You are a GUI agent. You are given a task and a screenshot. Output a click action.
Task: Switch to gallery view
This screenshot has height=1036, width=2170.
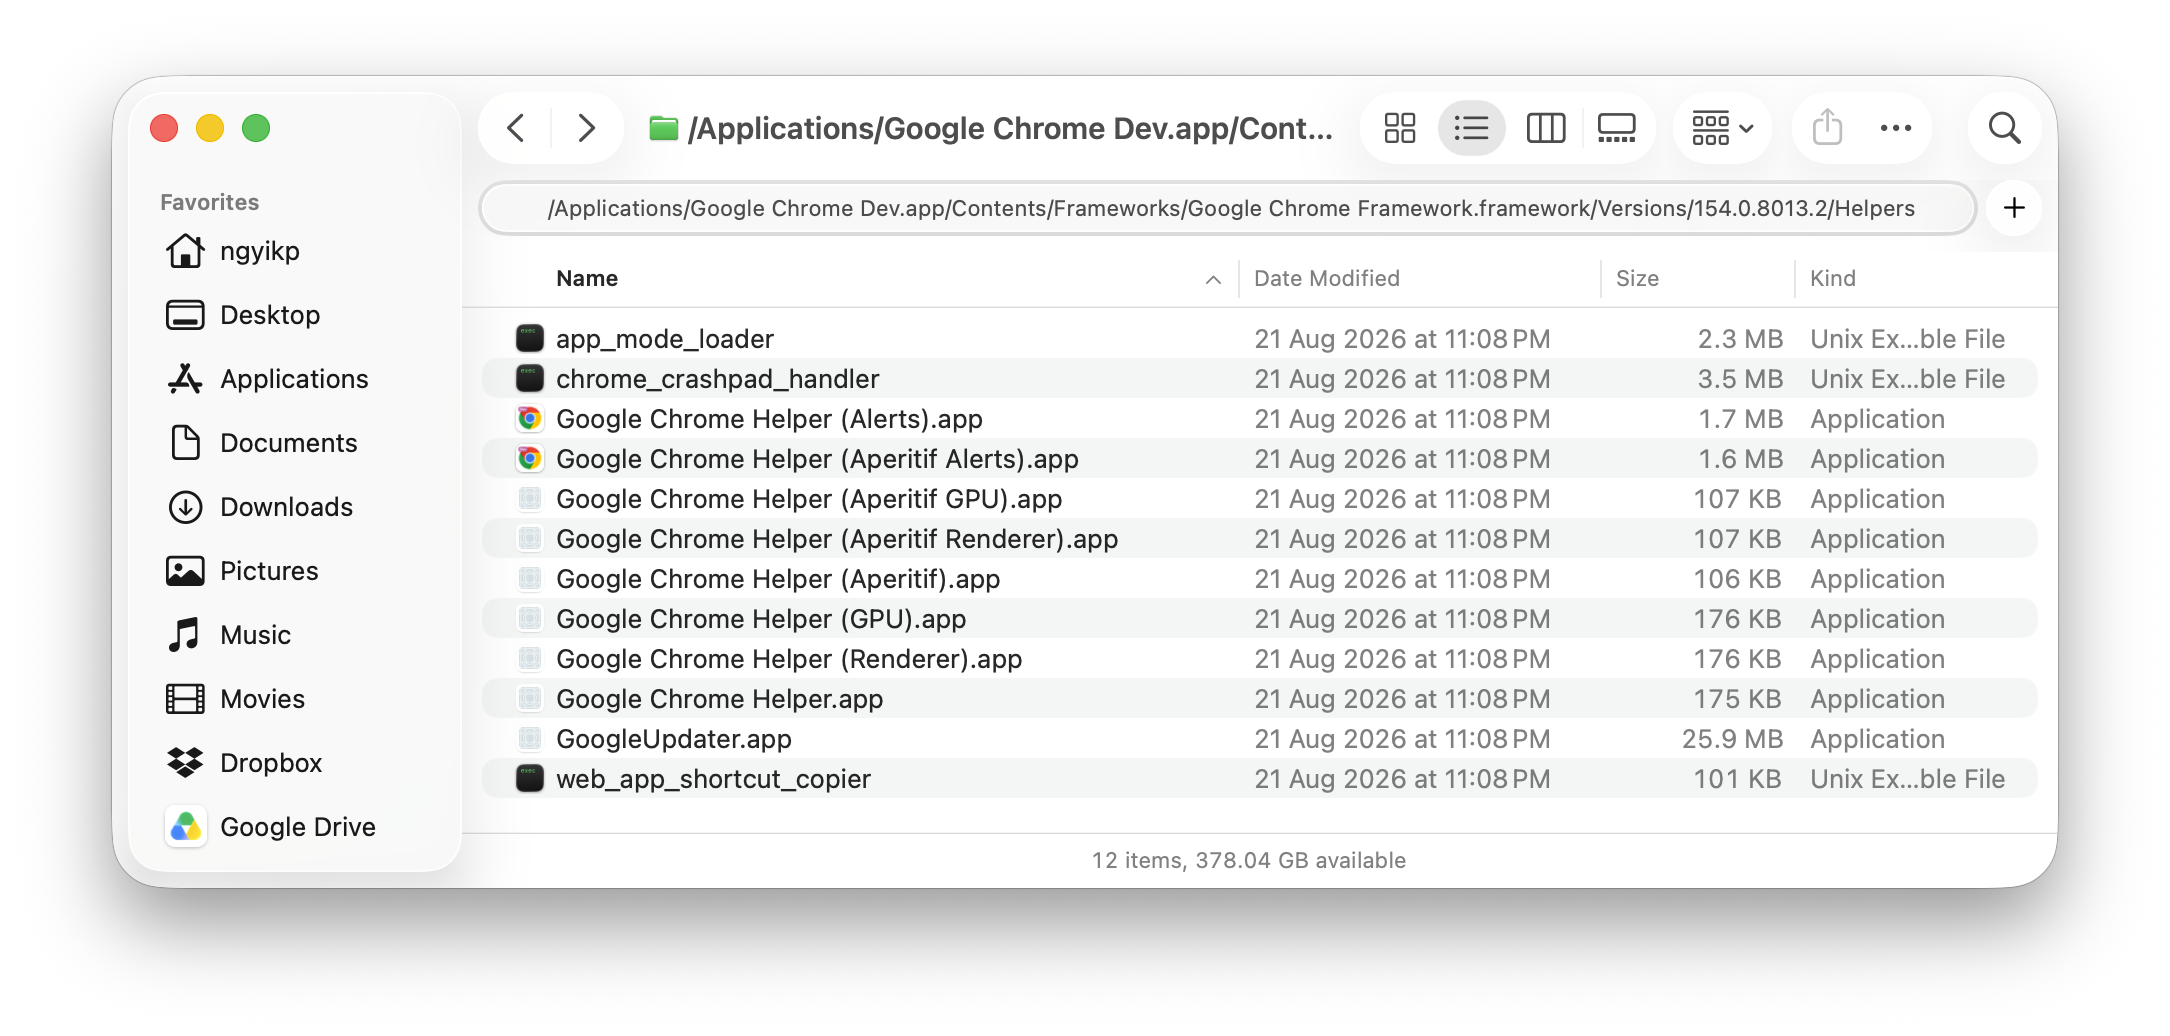[1616, 128]
